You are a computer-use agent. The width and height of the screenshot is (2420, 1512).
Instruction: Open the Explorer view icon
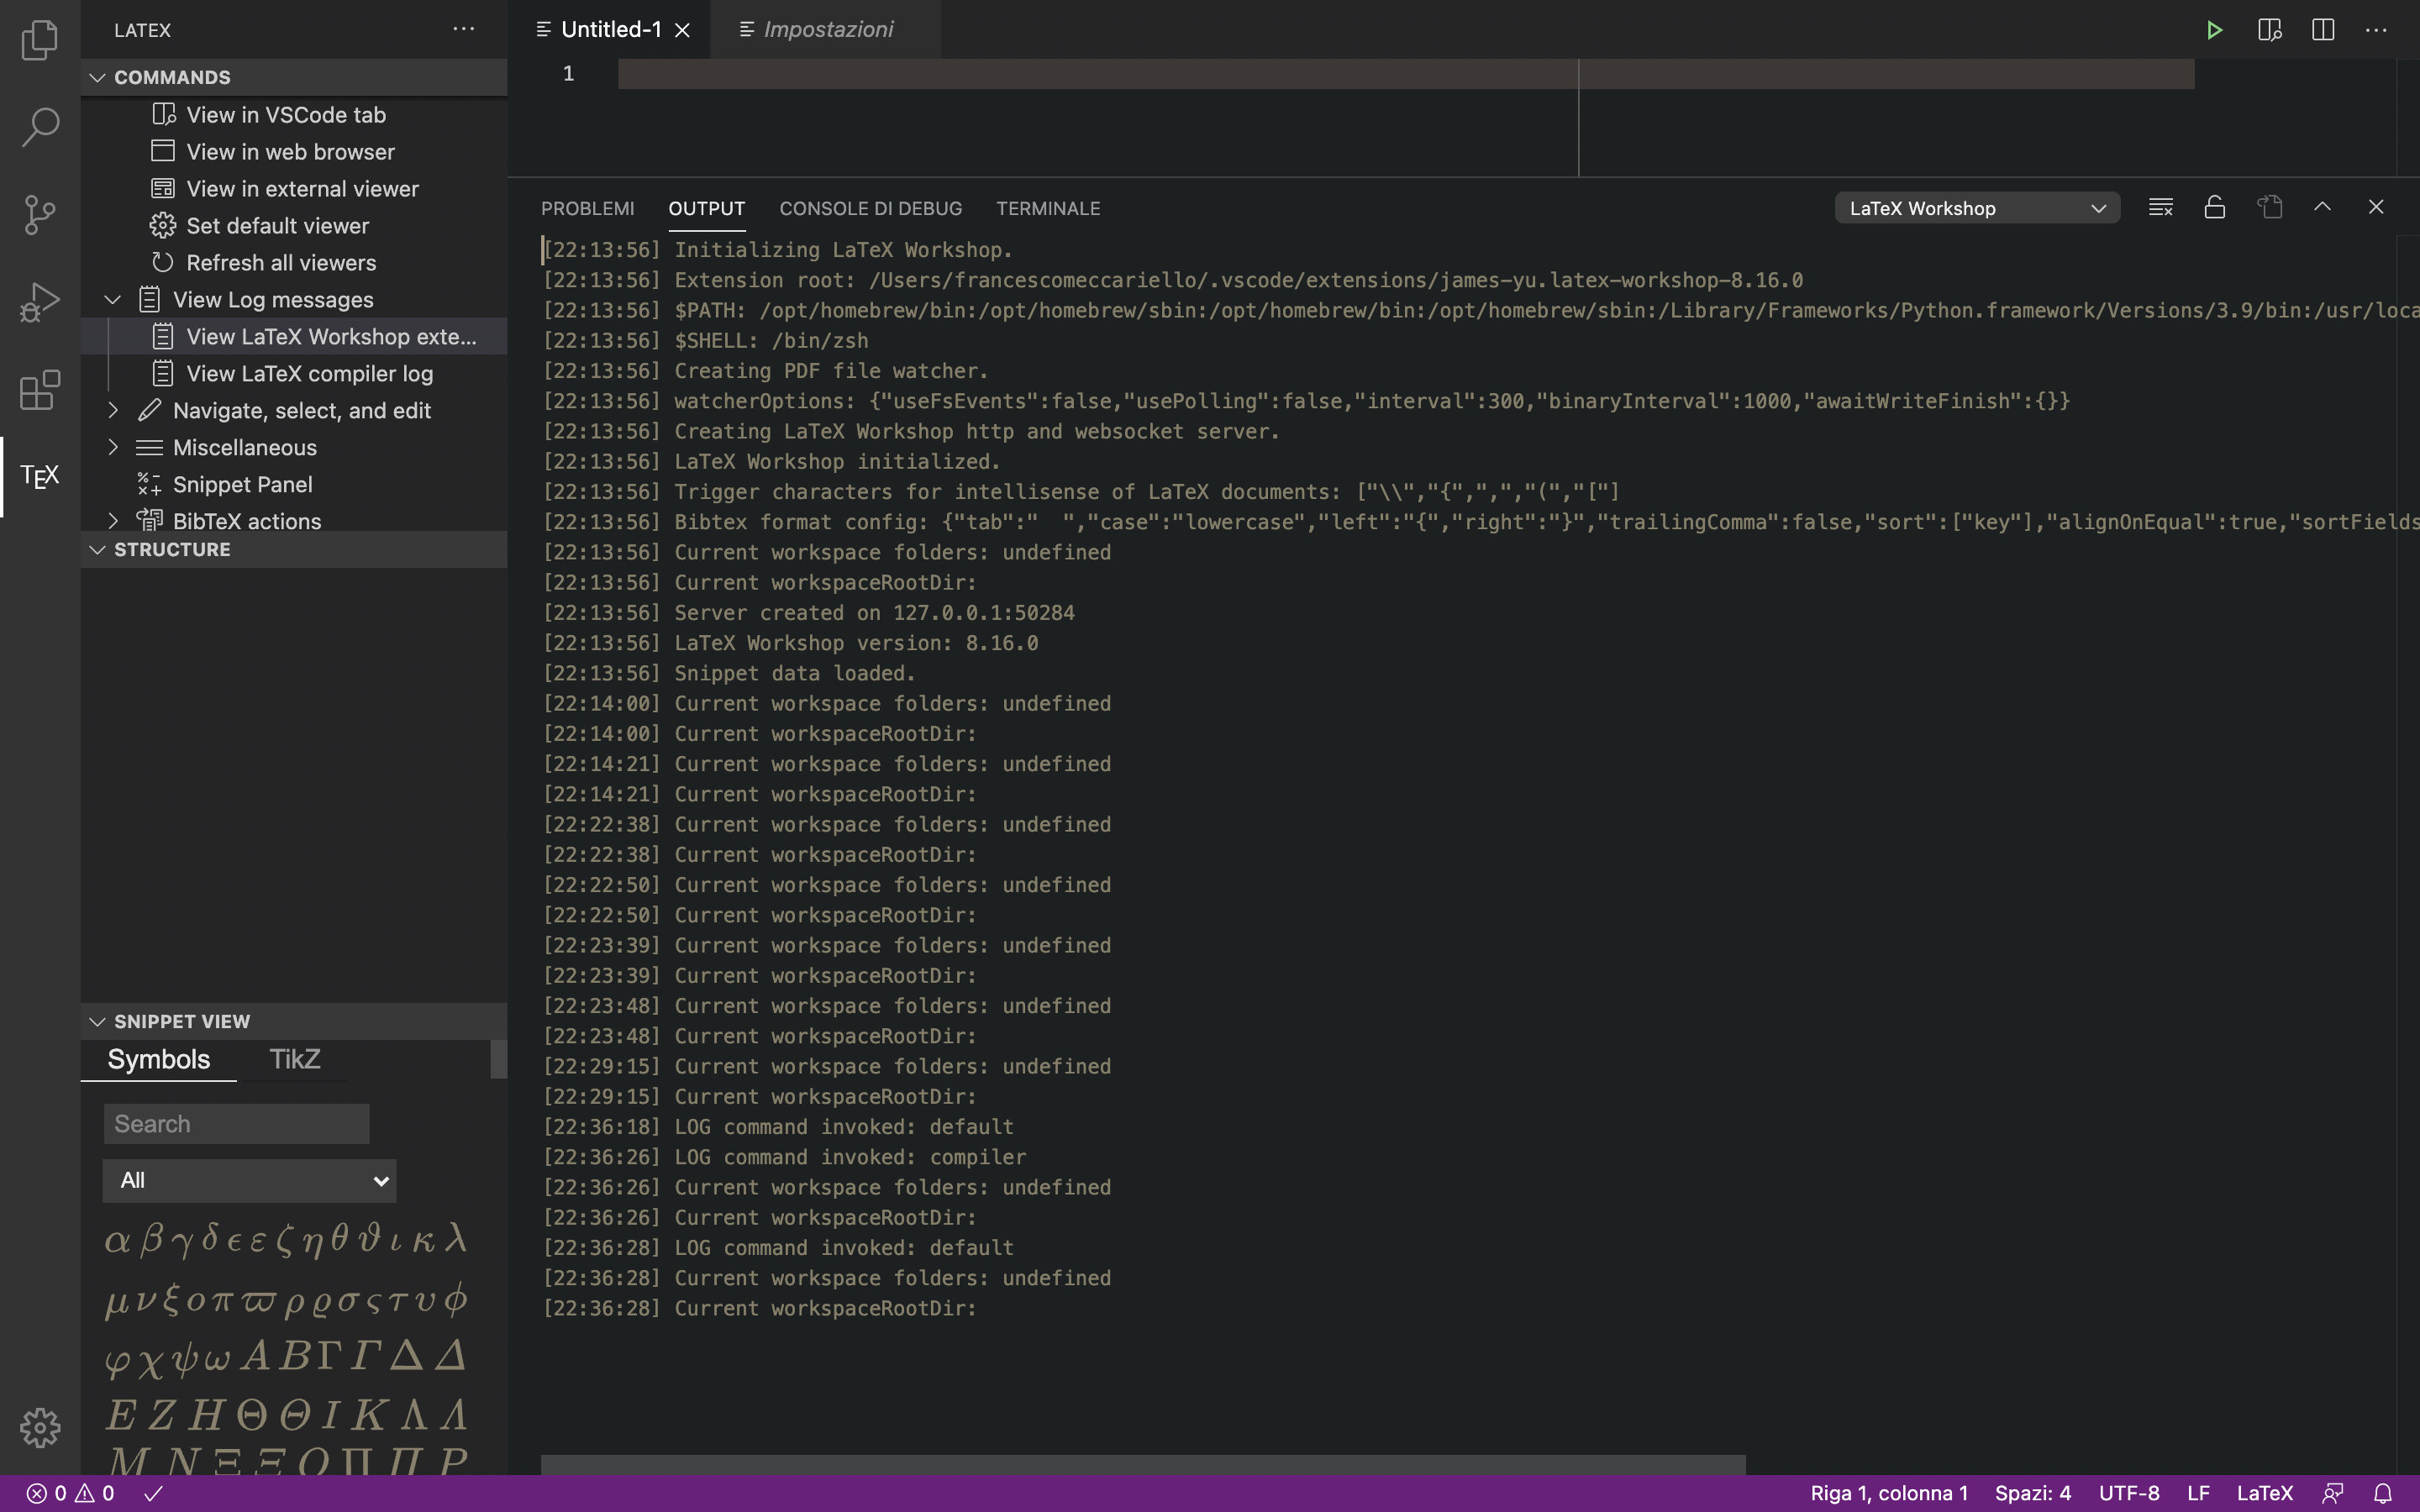(x=39, y=40)
